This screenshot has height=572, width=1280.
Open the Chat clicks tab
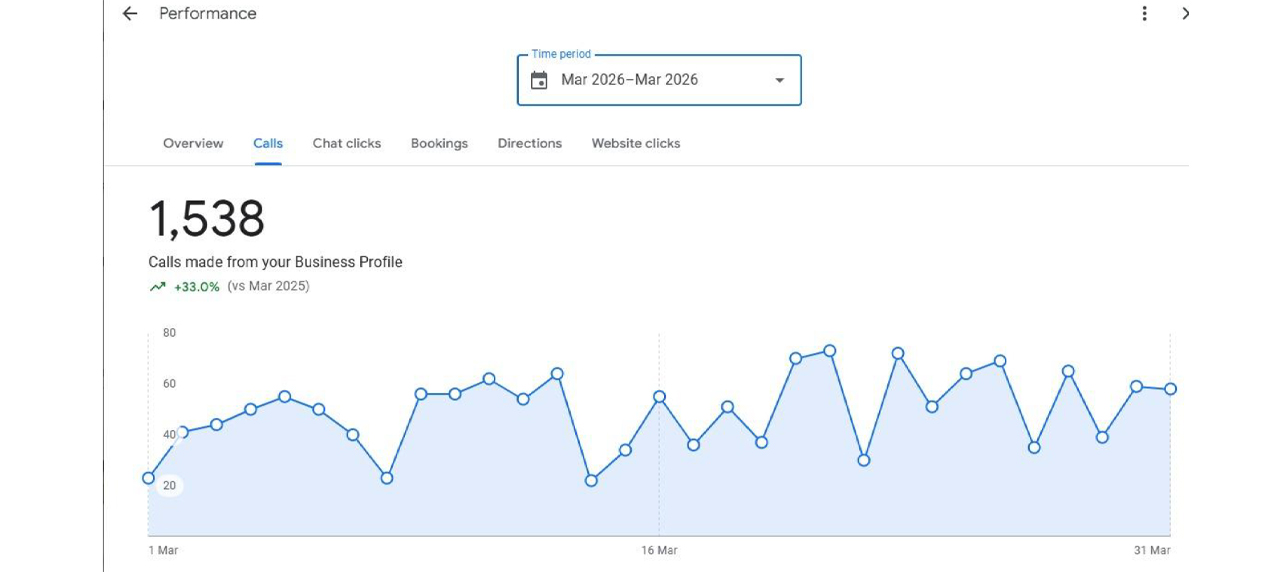tap(347, 143)
